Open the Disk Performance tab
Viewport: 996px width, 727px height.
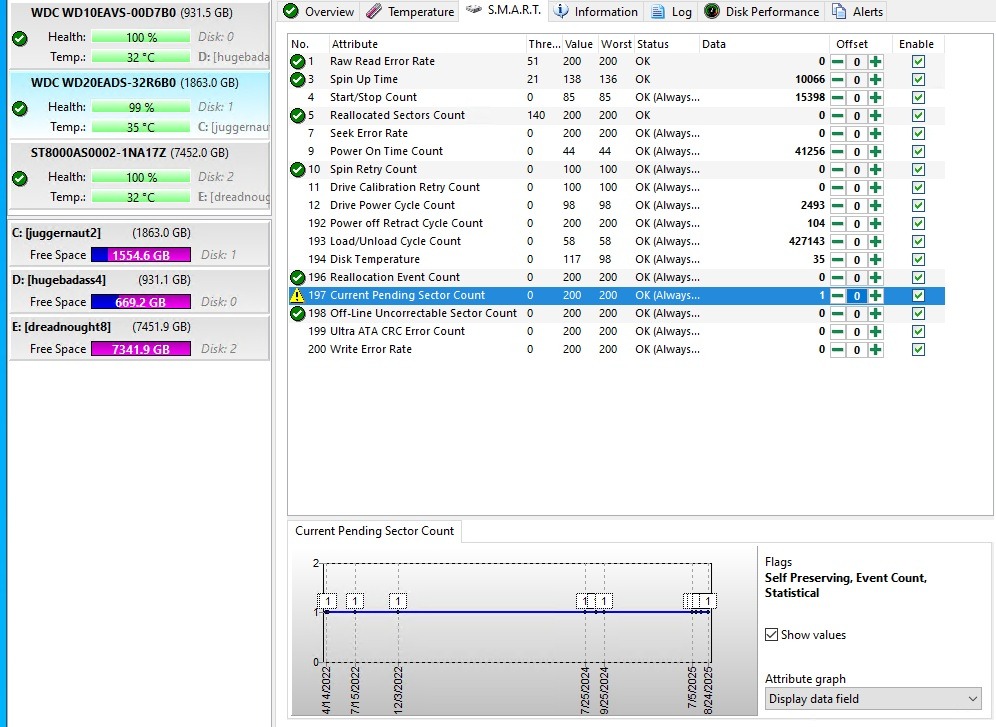pyautogui.click(x=762, y=11)
